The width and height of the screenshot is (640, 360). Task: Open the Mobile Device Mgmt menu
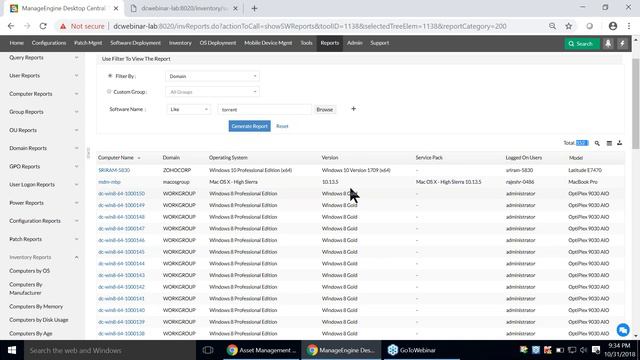[268, 43]
